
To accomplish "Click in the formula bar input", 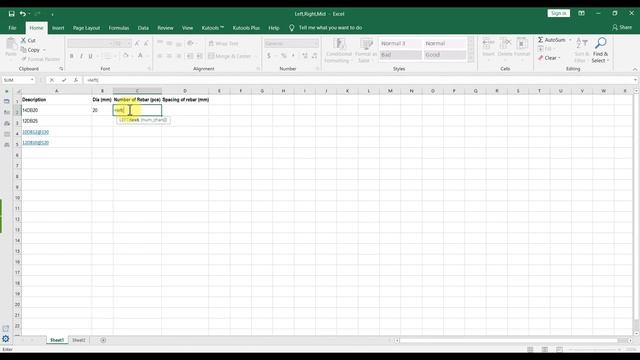I will click(358, 80).
